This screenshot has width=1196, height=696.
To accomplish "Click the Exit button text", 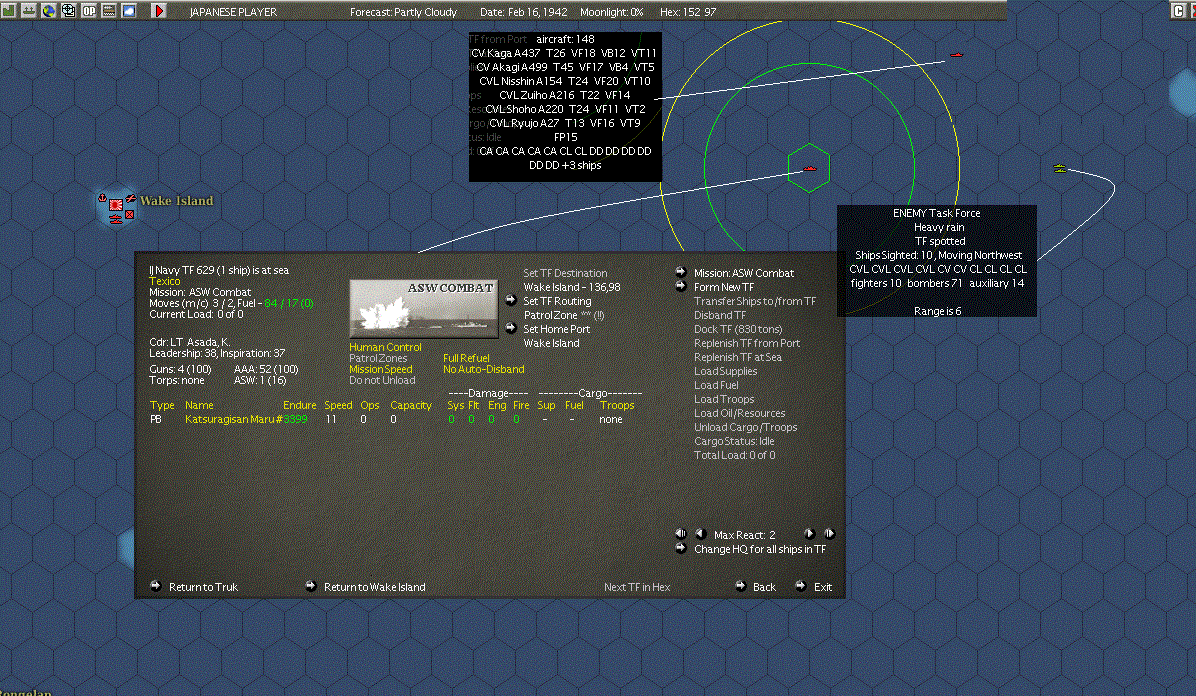I will coord(823,587).
